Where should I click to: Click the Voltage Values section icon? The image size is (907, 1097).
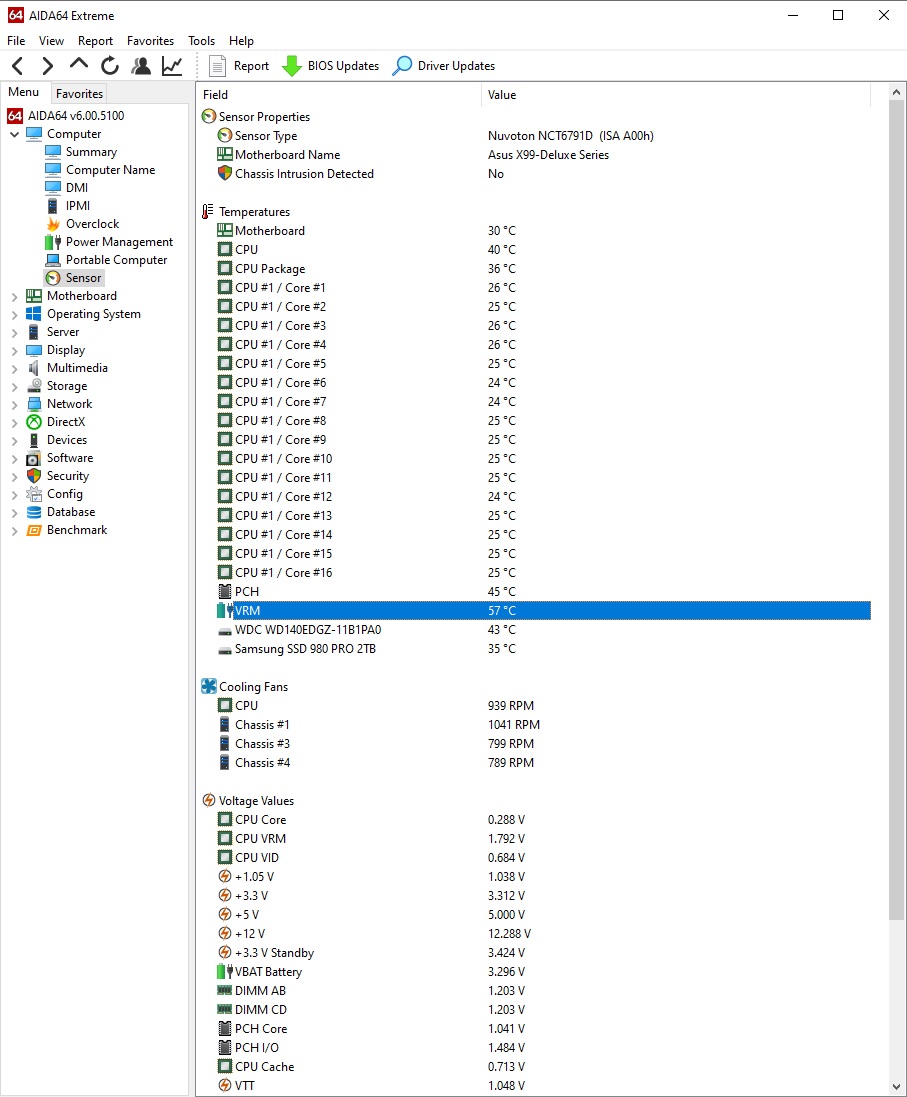pyautogui.click(x=209, y=800)
